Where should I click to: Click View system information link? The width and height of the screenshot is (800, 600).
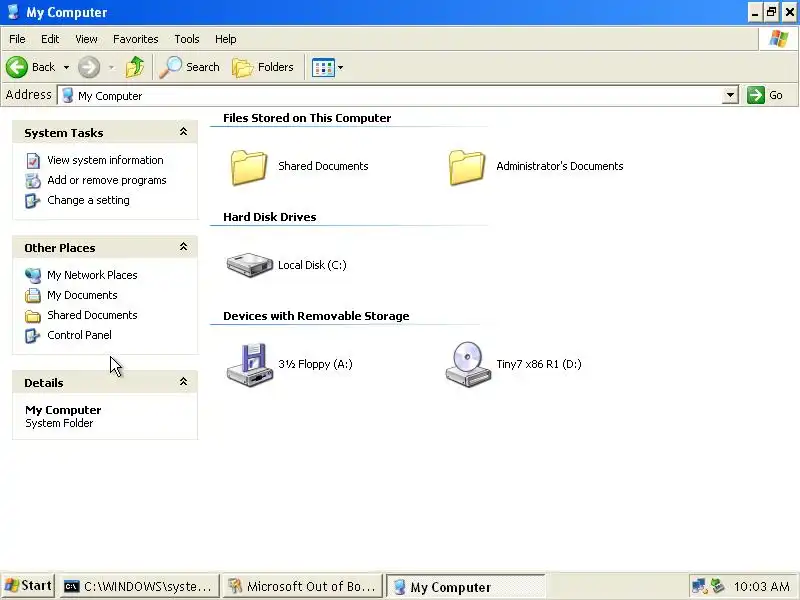tap(105, 160)
